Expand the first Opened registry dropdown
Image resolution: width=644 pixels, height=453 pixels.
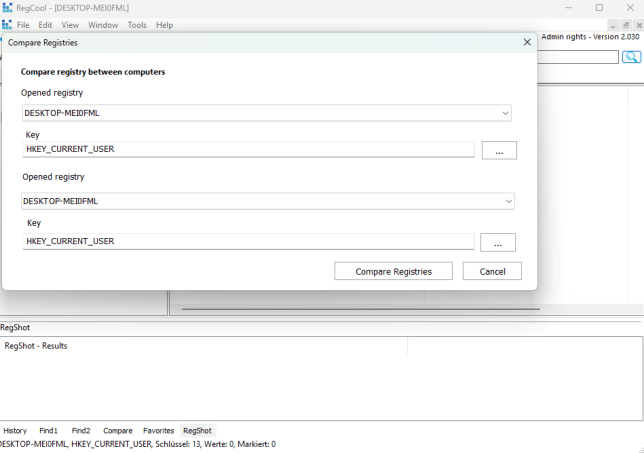(x=506, y=113)
